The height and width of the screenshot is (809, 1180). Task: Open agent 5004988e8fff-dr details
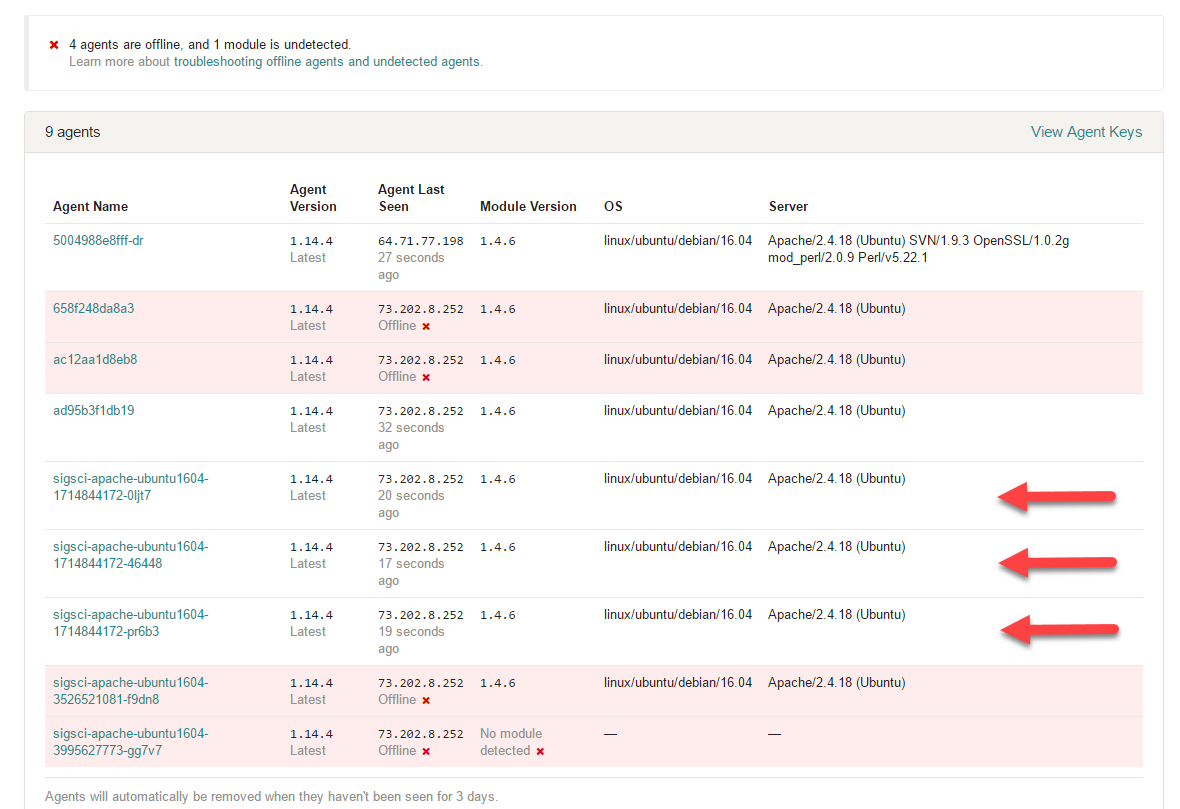98,240
